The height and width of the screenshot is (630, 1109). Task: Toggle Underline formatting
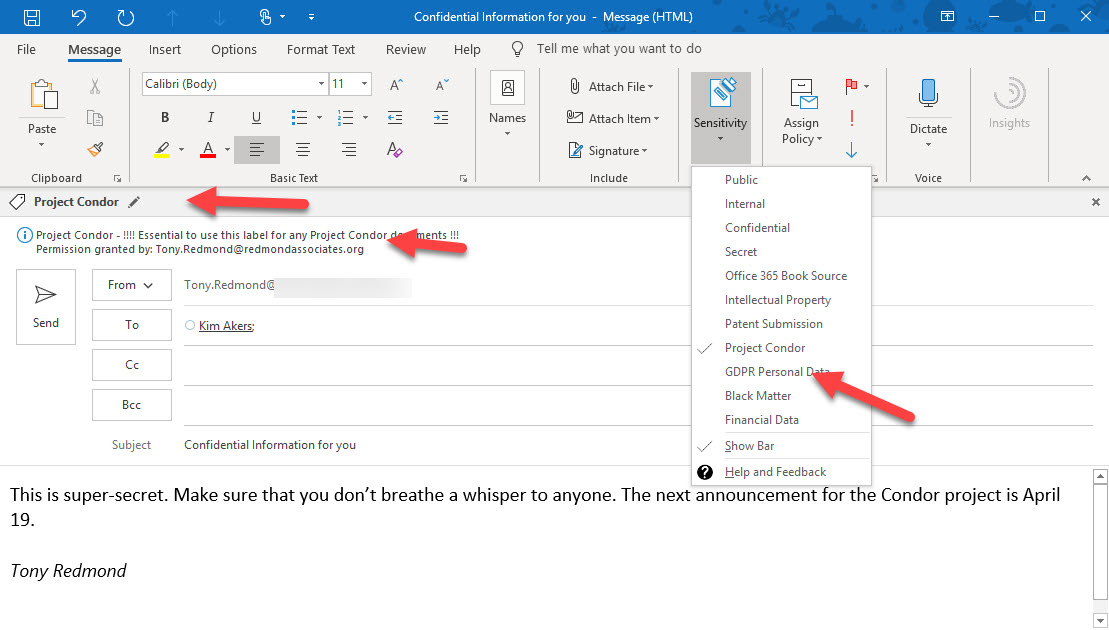(256, 118)
